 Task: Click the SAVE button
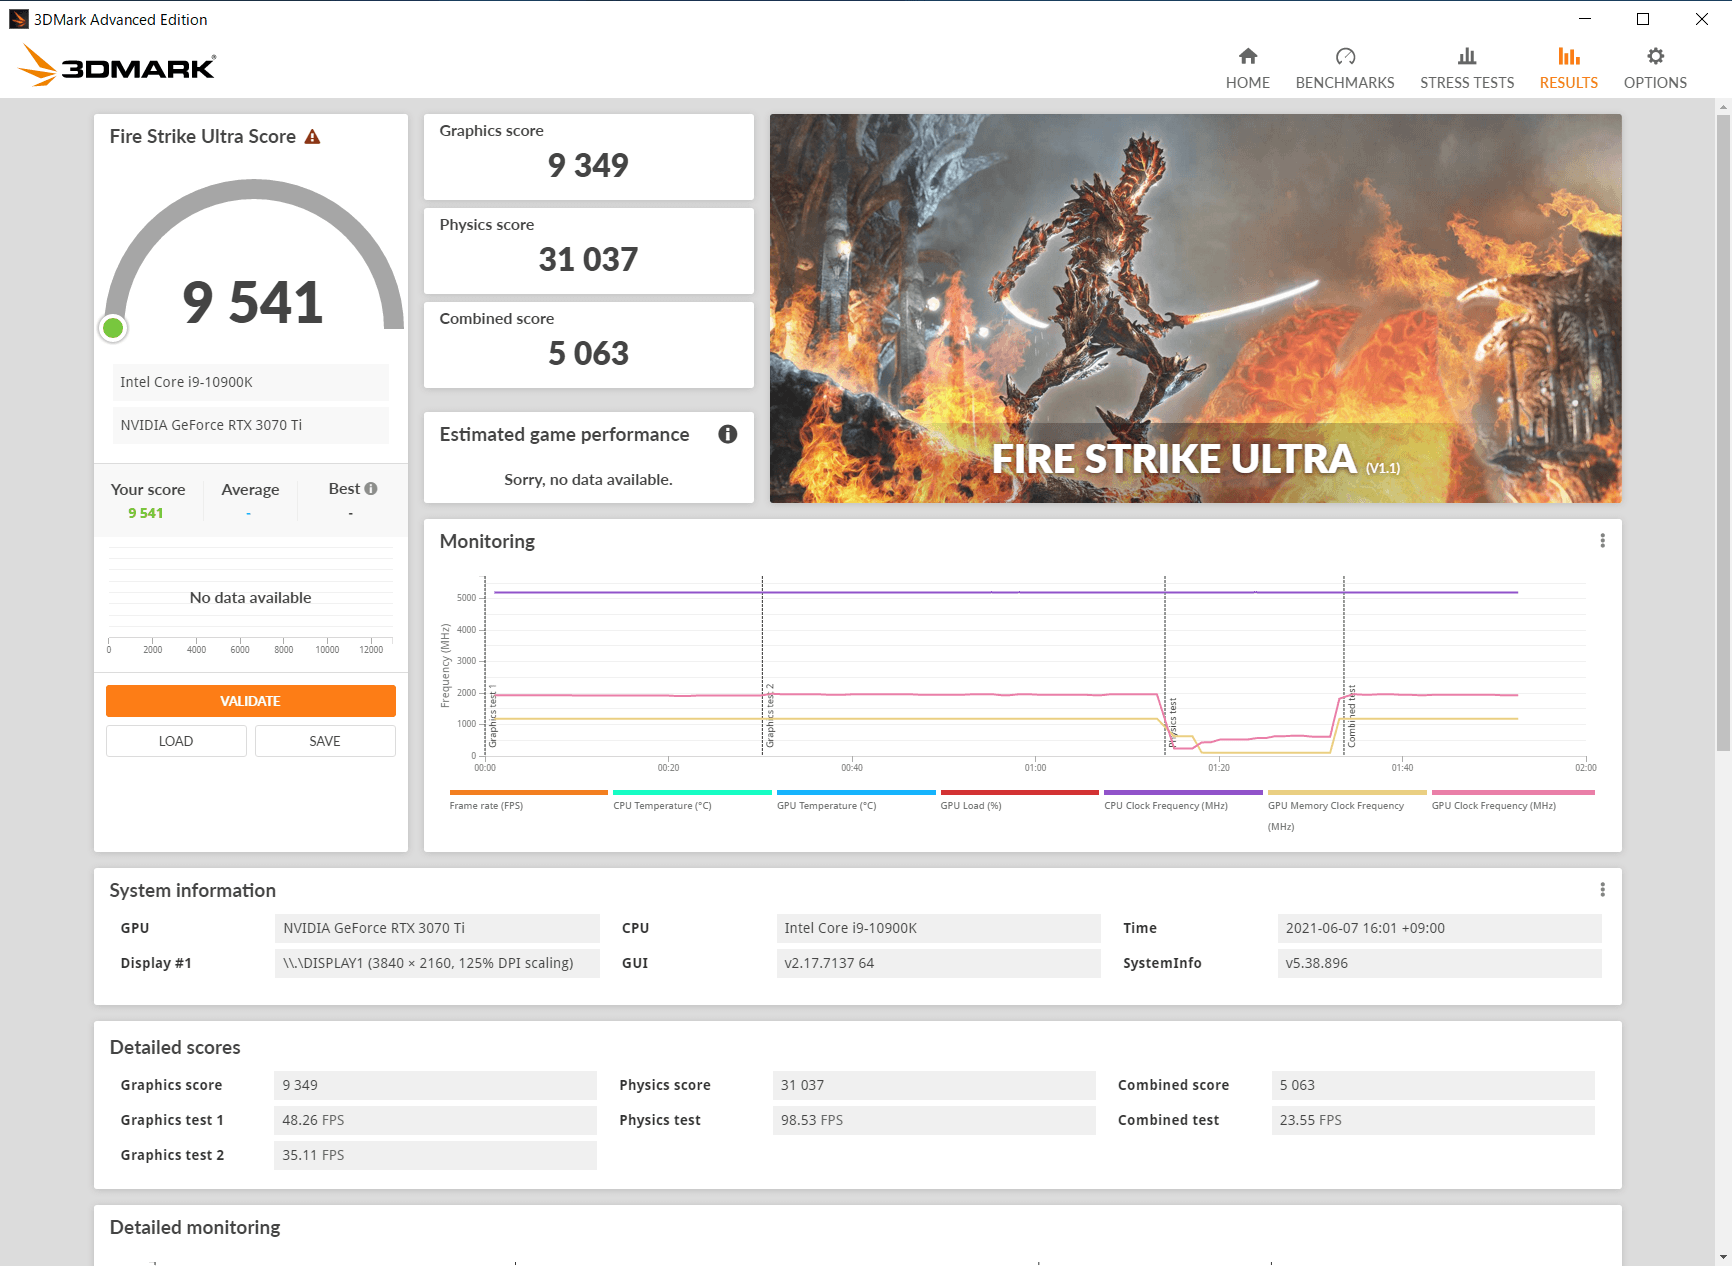click(x=325, y=741)
